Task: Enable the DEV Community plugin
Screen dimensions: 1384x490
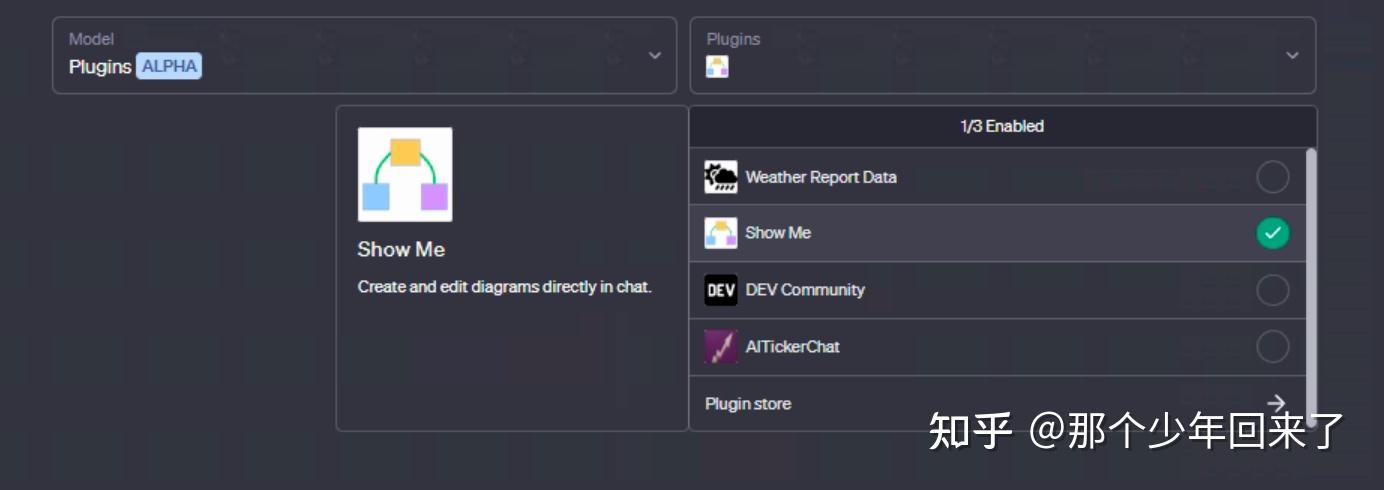Action: click(x=1272, y=290)
